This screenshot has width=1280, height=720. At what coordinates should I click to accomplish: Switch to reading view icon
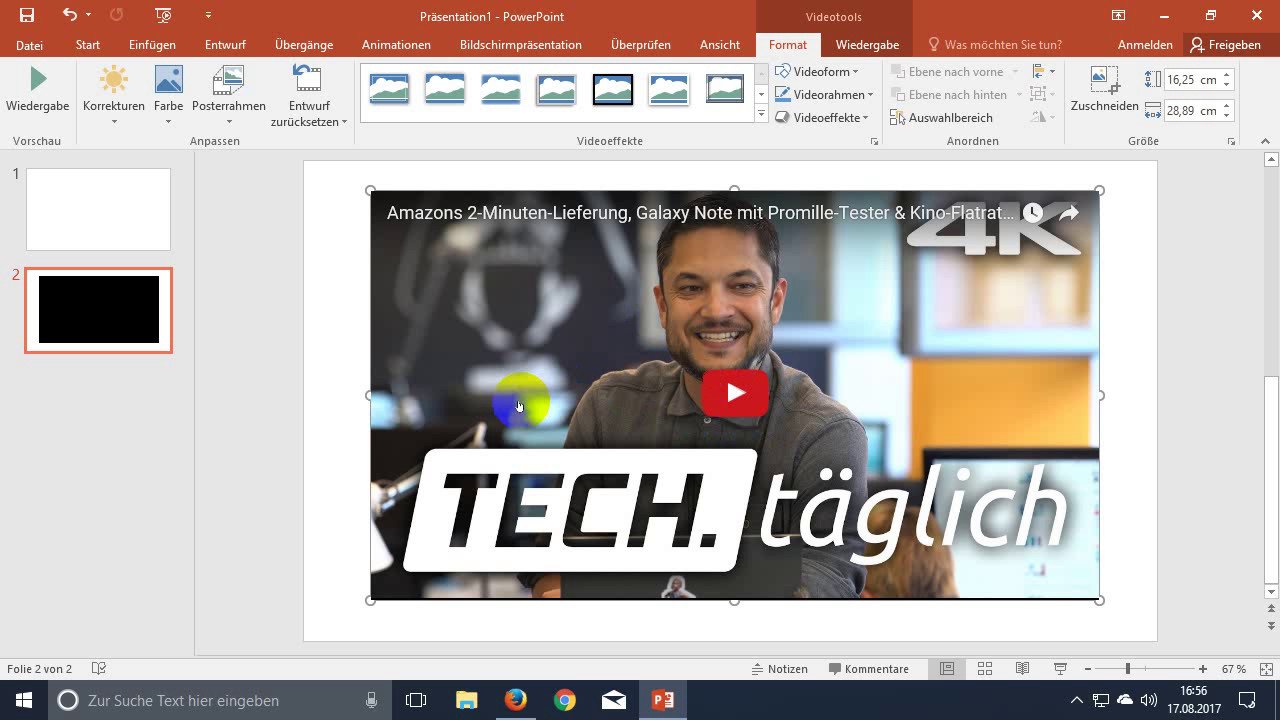click(x=1023, y=669)
